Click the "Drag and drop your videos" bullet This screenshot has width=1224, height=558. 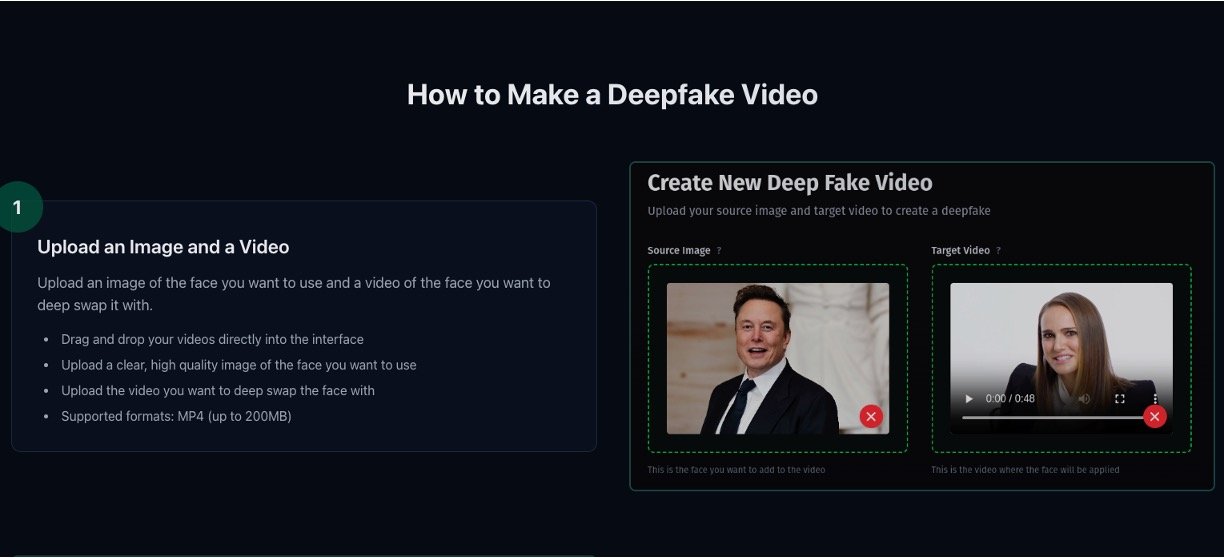tap(212, 339)
